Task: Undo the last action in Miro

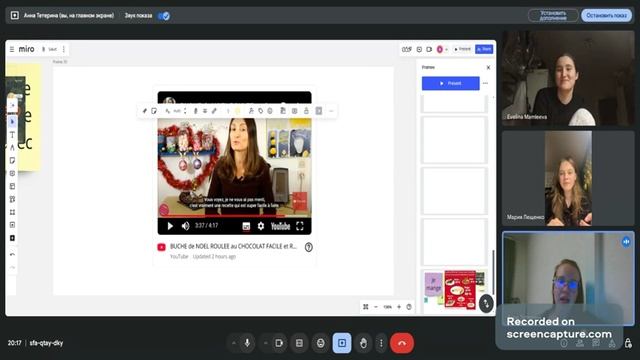Action: pyautogui.click(x=12, y=254)
